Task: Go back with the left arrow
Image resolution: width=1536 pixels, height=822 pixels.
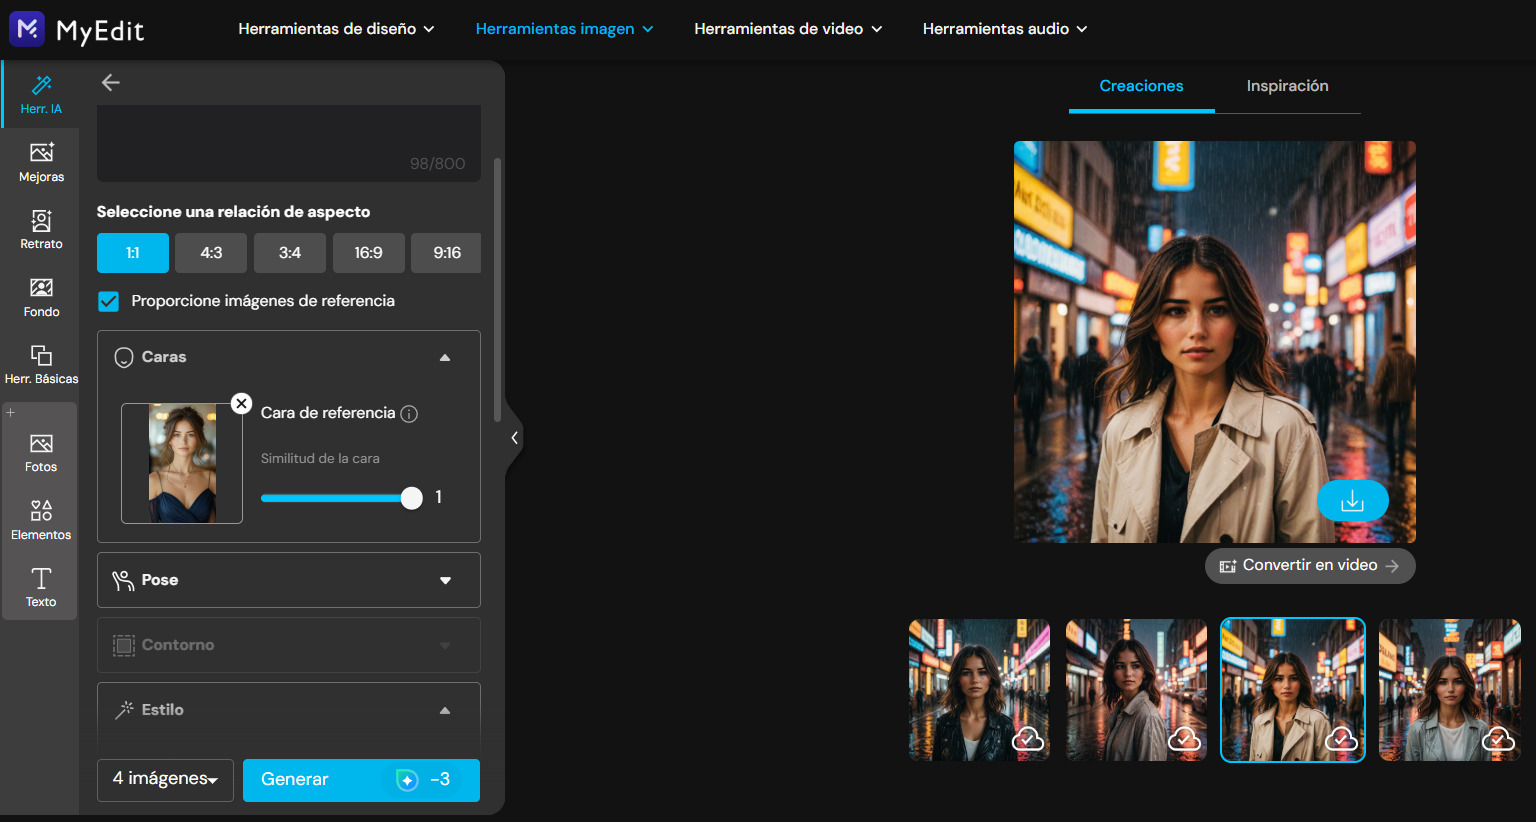Action: tap(111, 83)
